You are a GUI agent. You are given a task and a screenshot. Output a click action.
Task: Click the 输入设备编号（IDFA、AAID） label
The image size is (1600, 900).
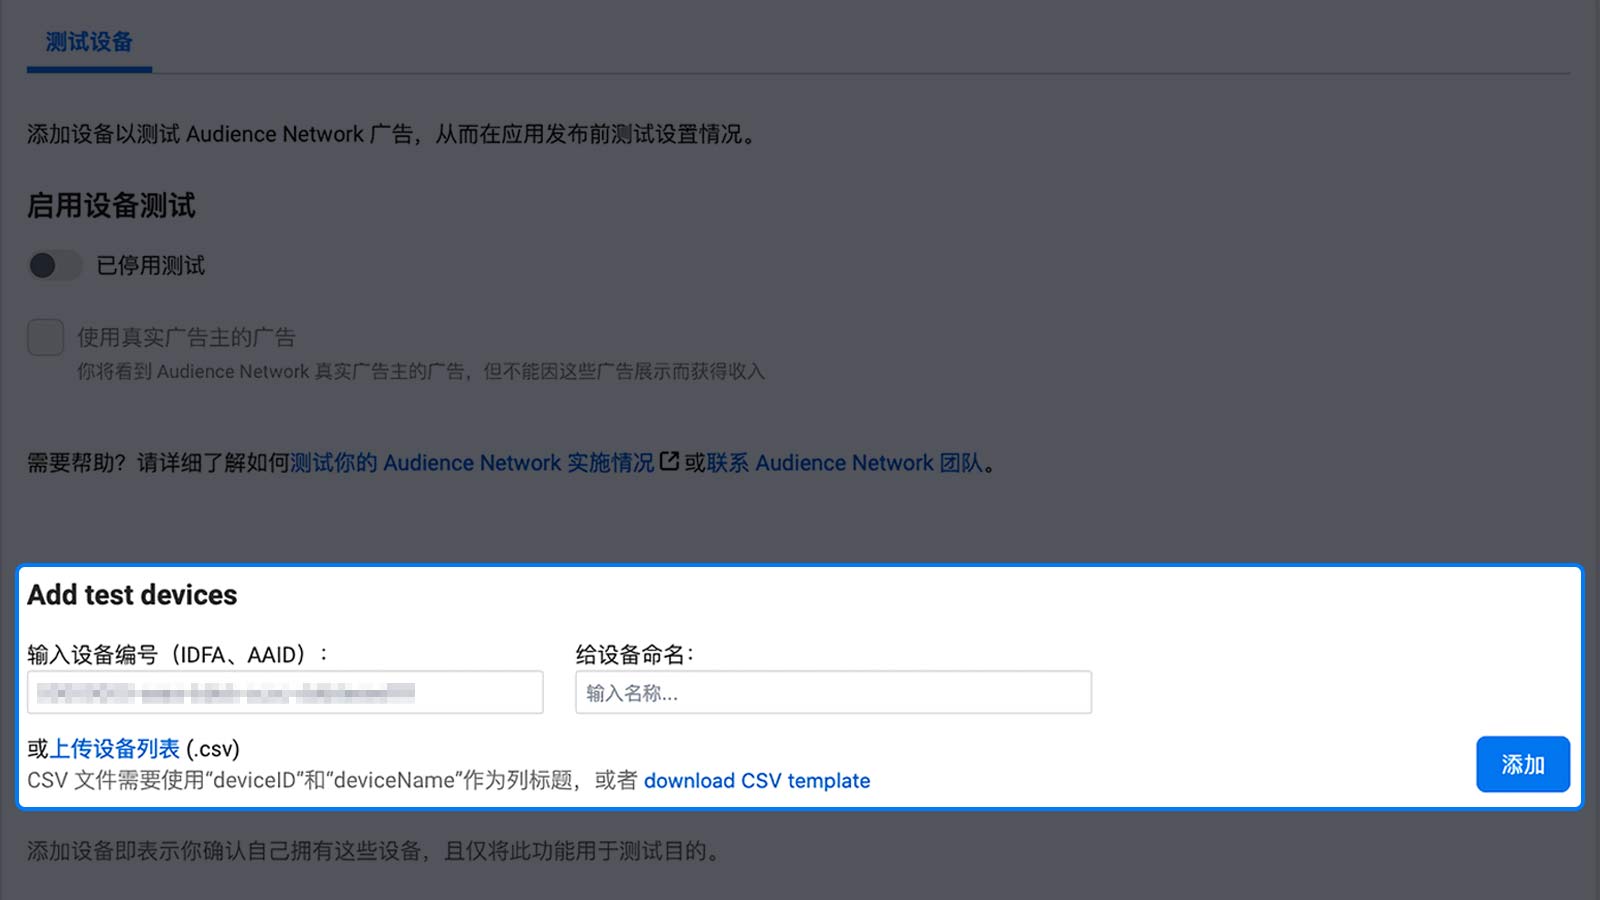pyautogui.click(x=177, y=655)
